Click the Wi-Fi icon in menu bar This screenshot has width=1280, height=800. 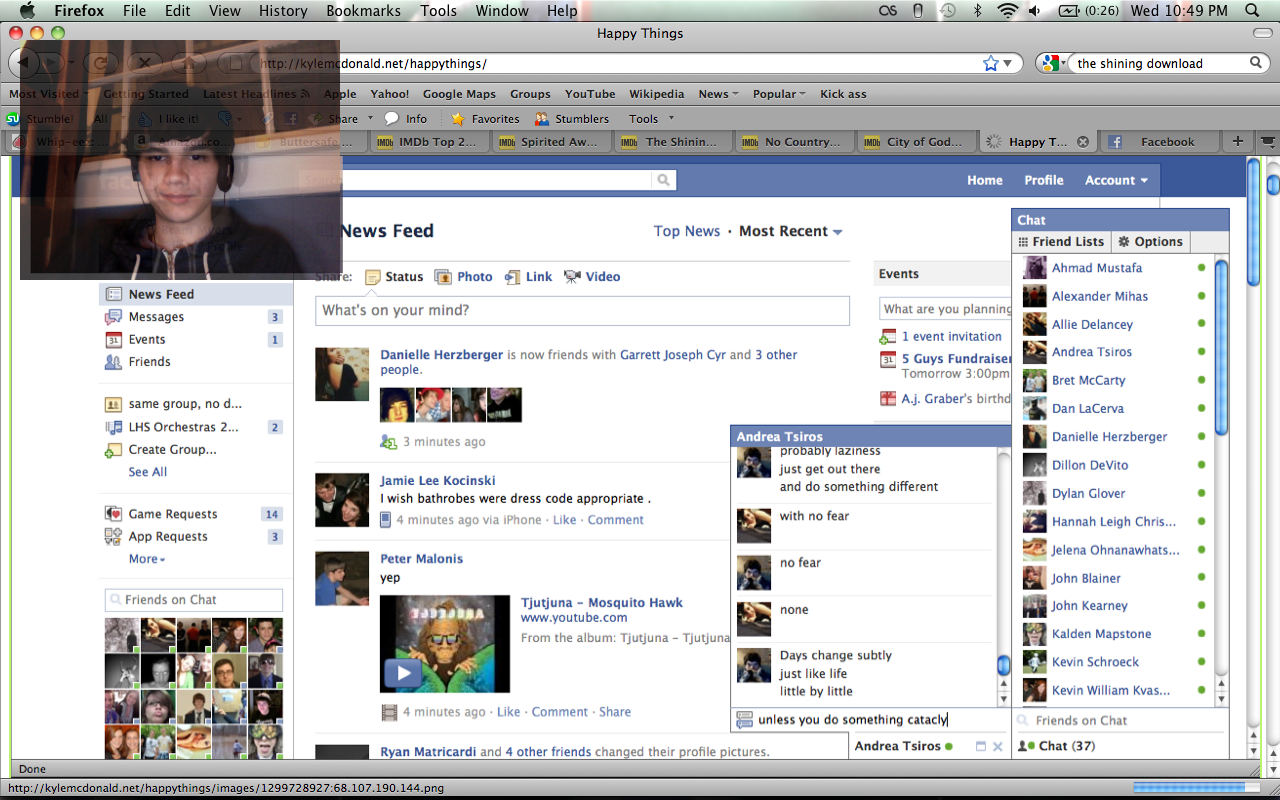[x=1008, y=10]
